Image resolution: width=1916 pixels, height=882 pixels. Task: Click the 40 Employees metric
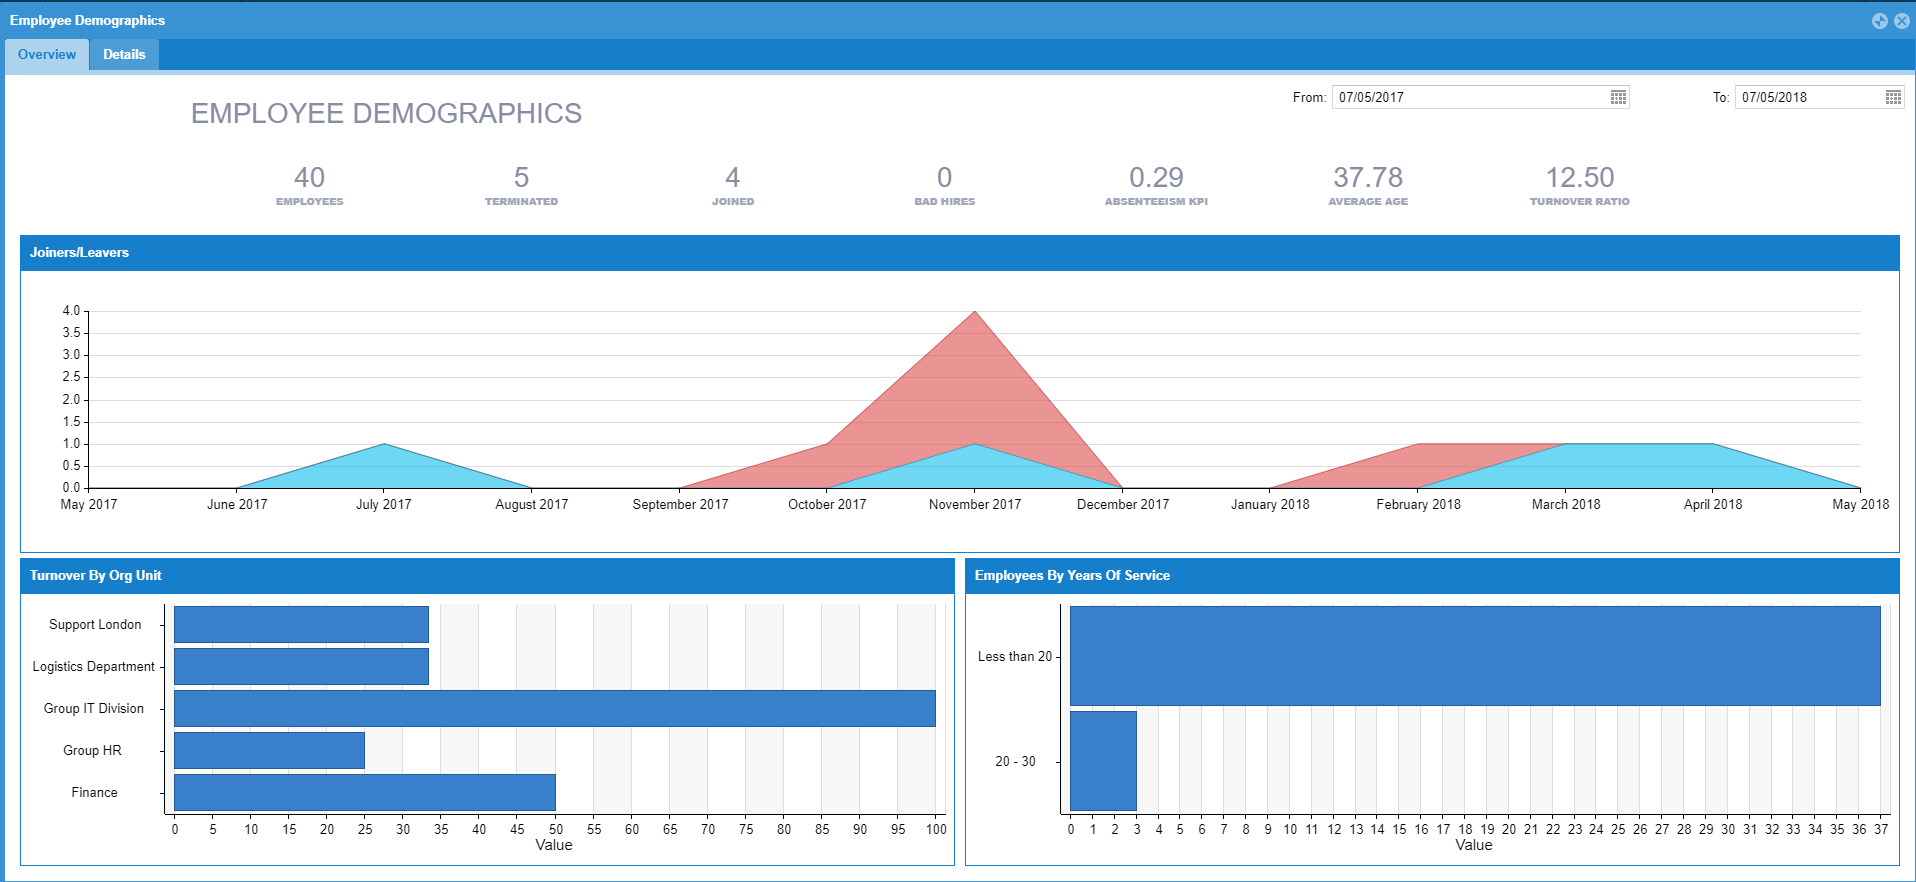point(310,186)
